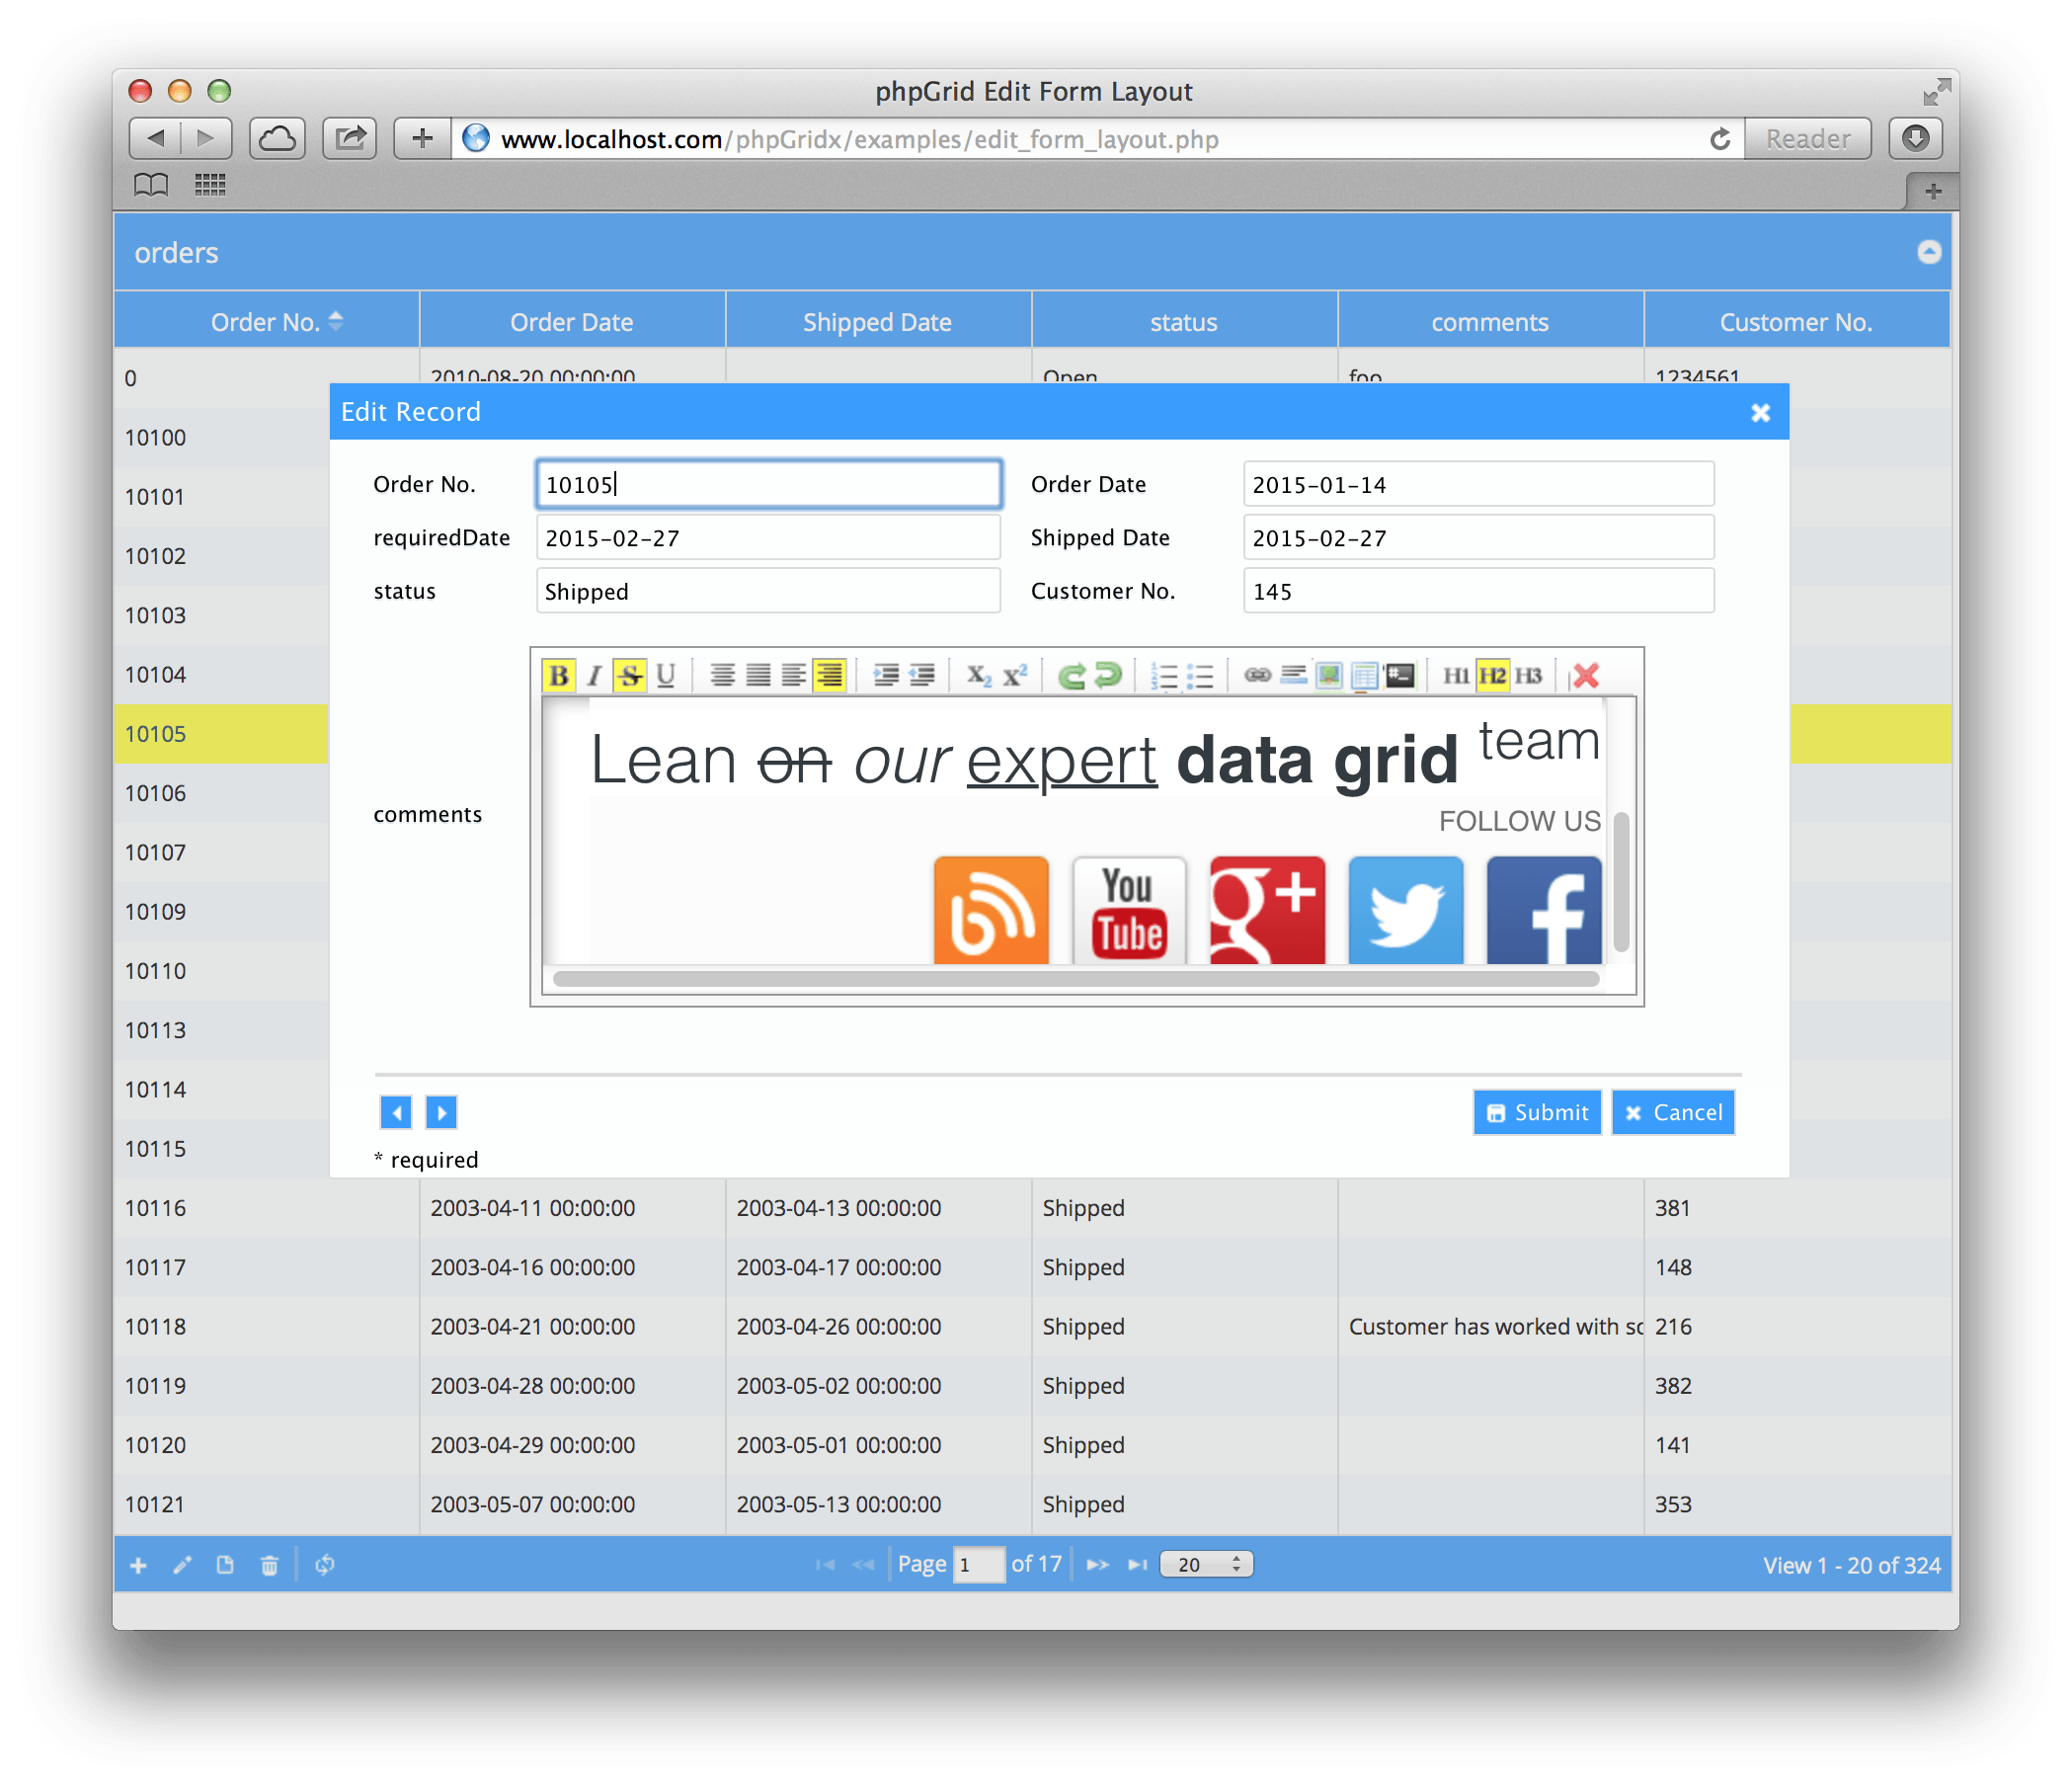Click the Google+ icon in comments

[1267, 910]
